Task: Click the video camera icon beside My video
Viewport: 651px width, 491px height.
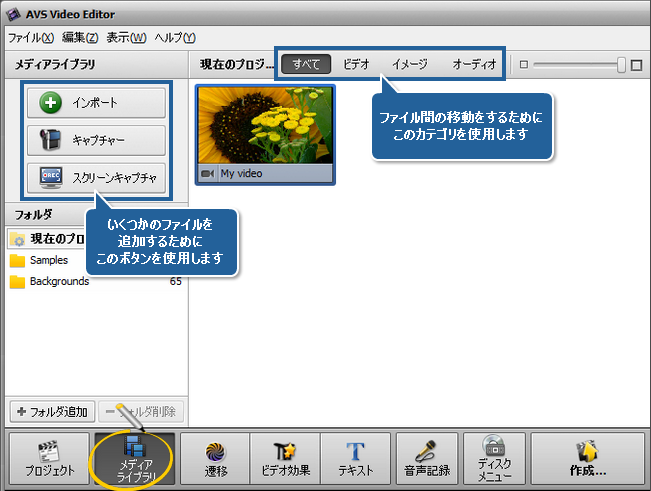Action: click(x=208, y=173)
